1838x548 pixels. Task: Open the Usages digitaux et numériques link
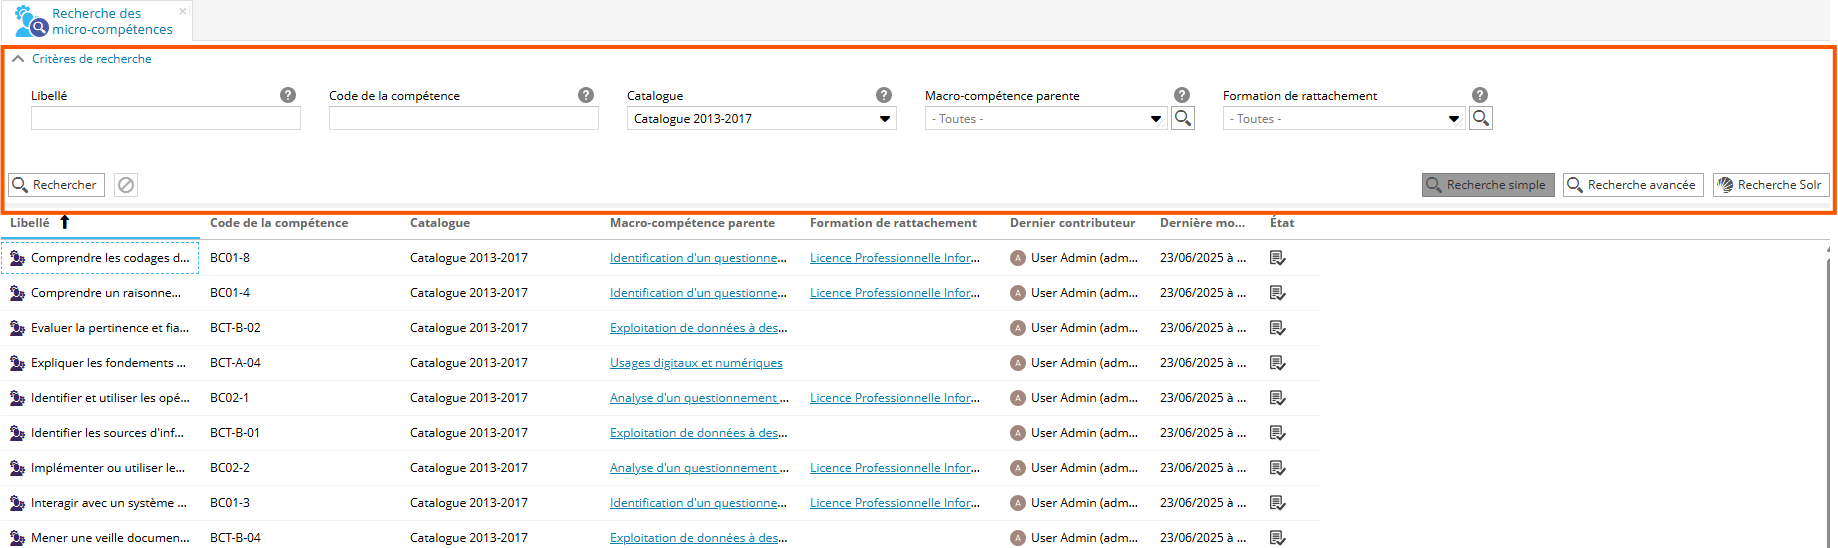[696, 363]
